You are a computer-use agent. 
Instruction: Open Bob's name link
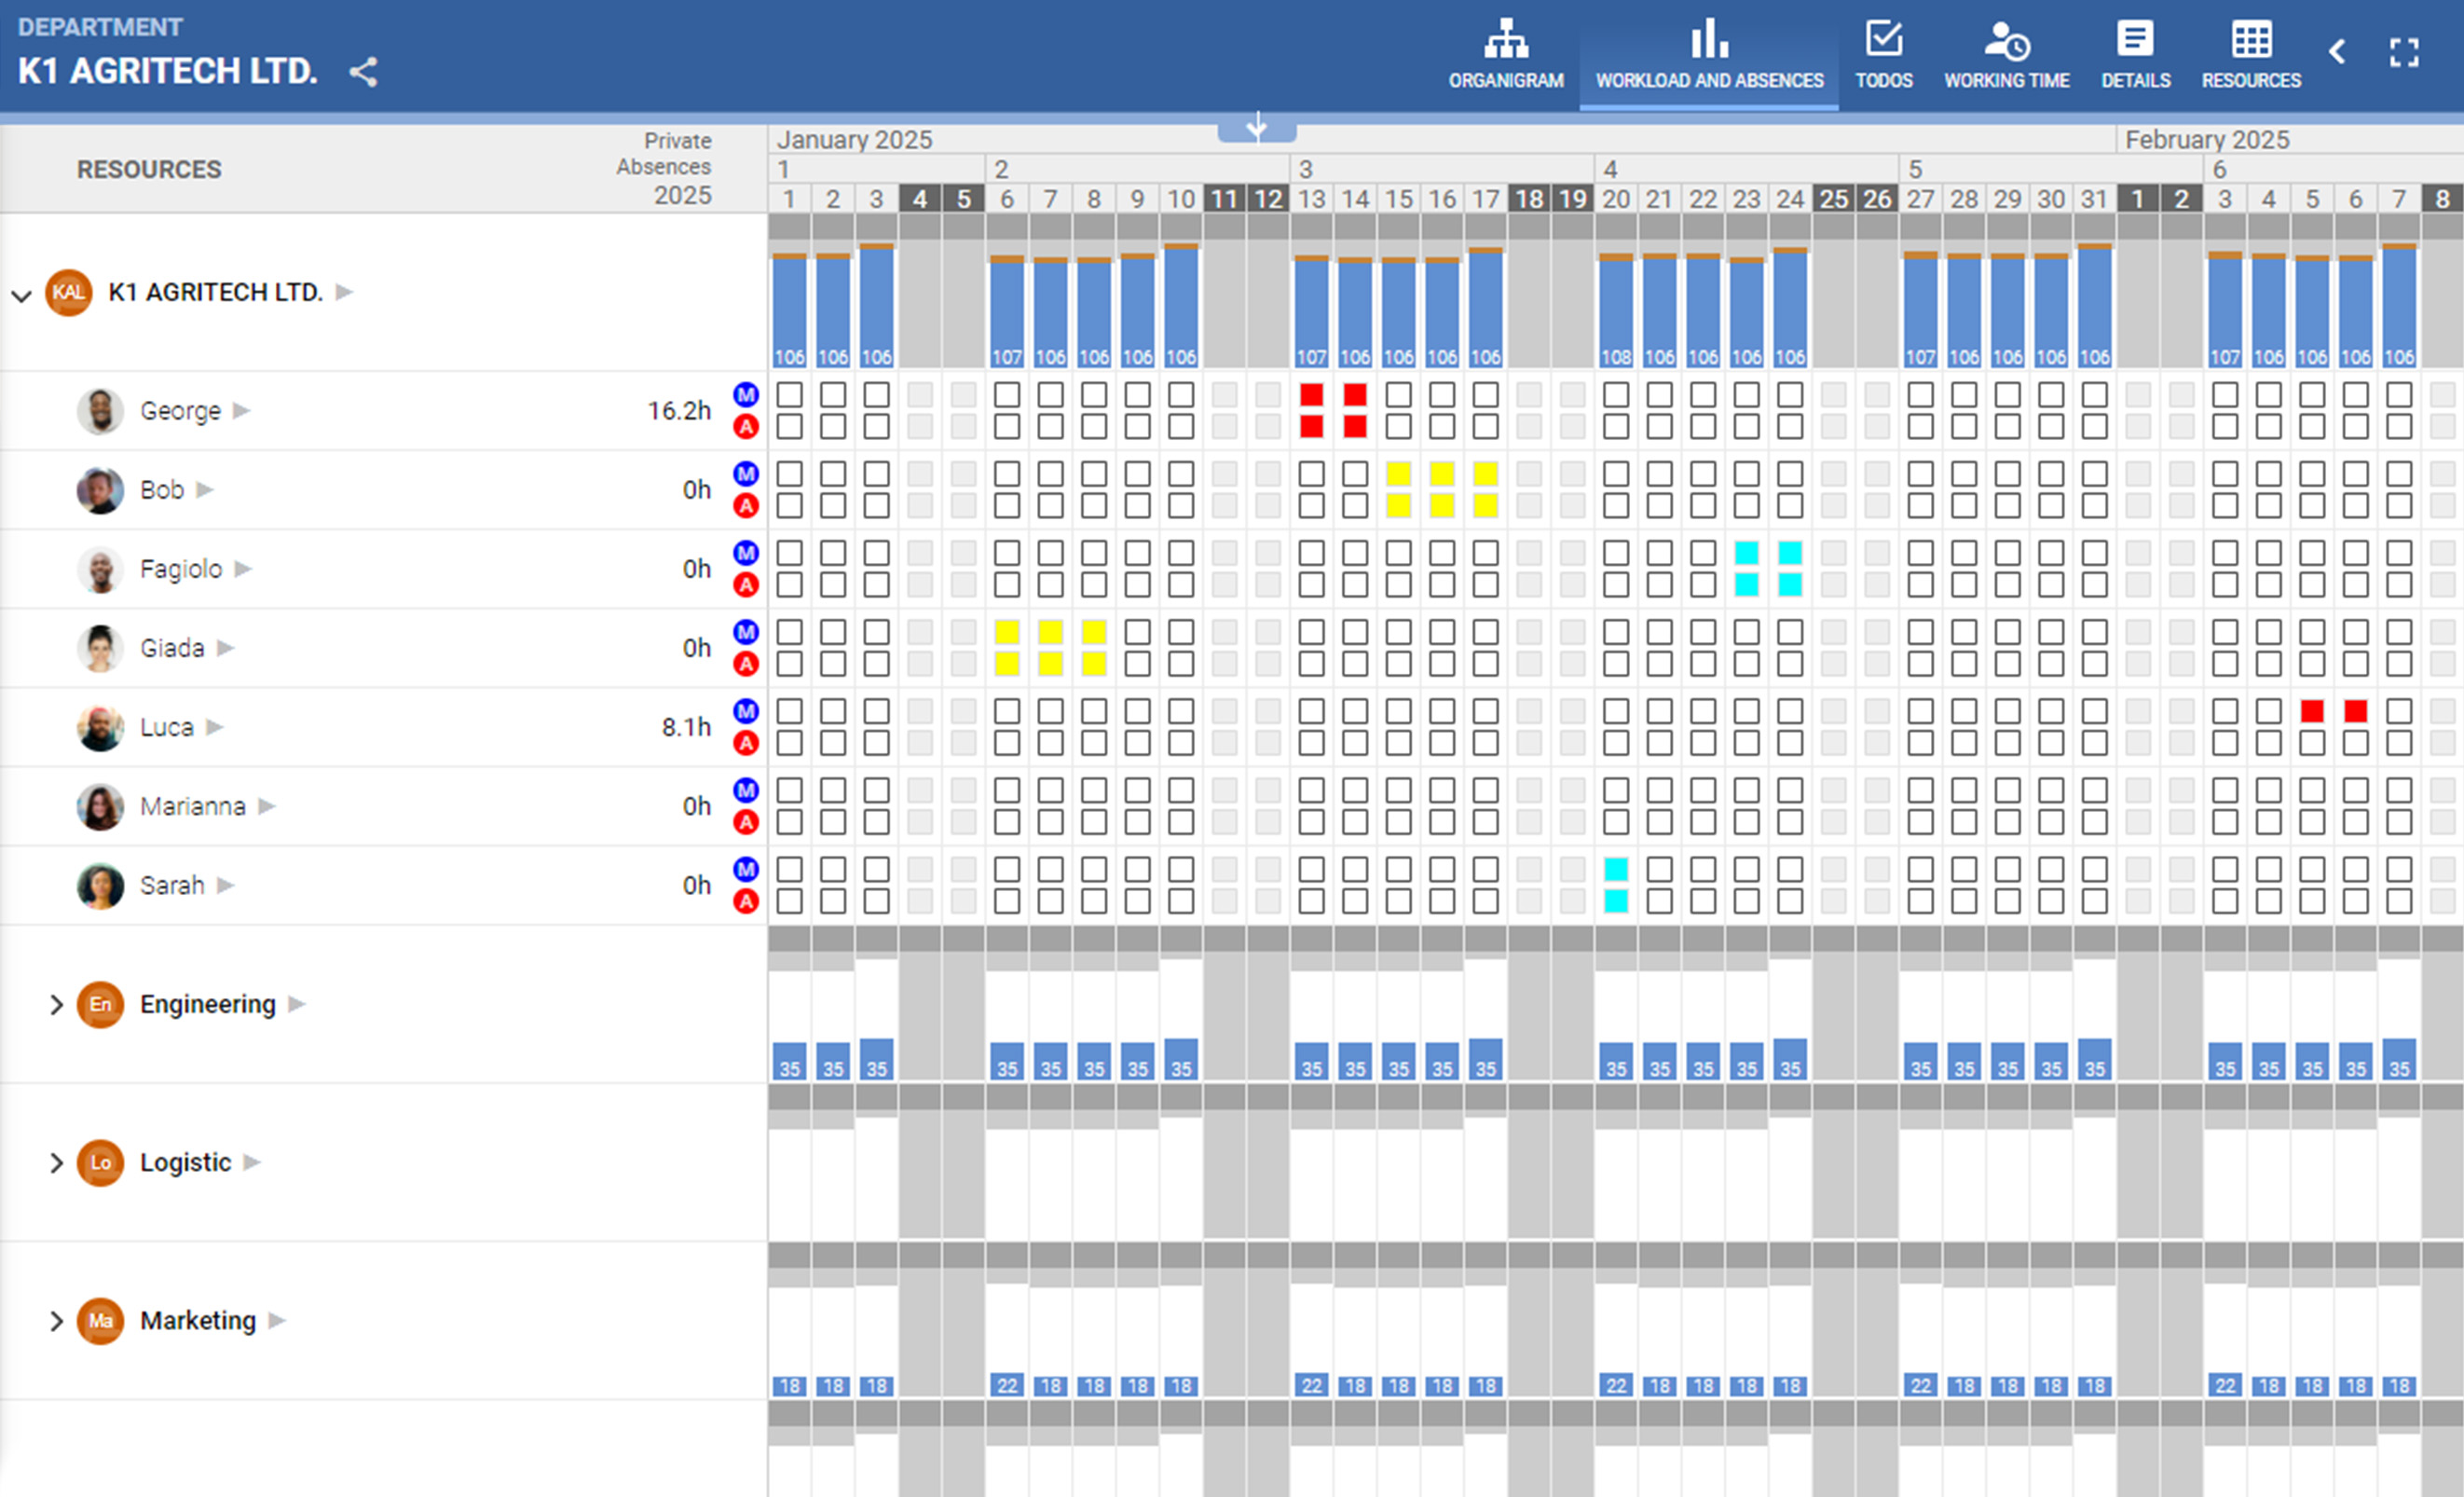pyautogui.click(x=162, y=490)
